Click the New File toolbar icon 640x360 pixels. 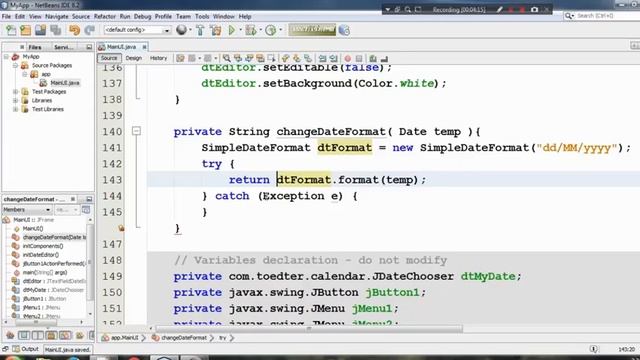coord(11,30)
